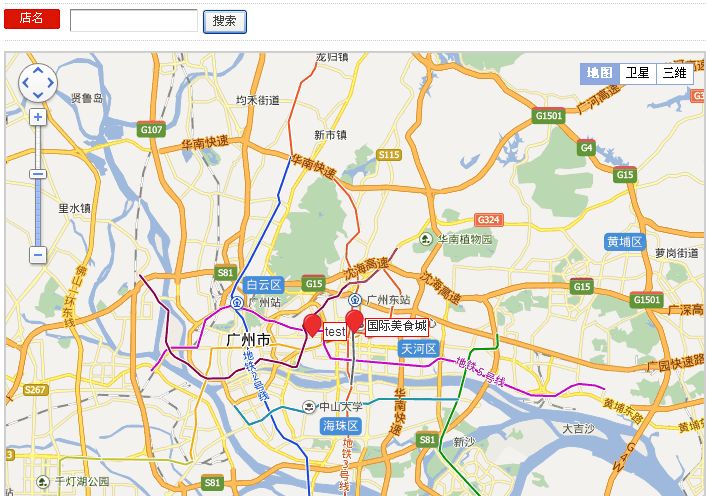Click the red 店名 label
The height and width of the screenshot is (496, 706).
(x=32, y=19)
